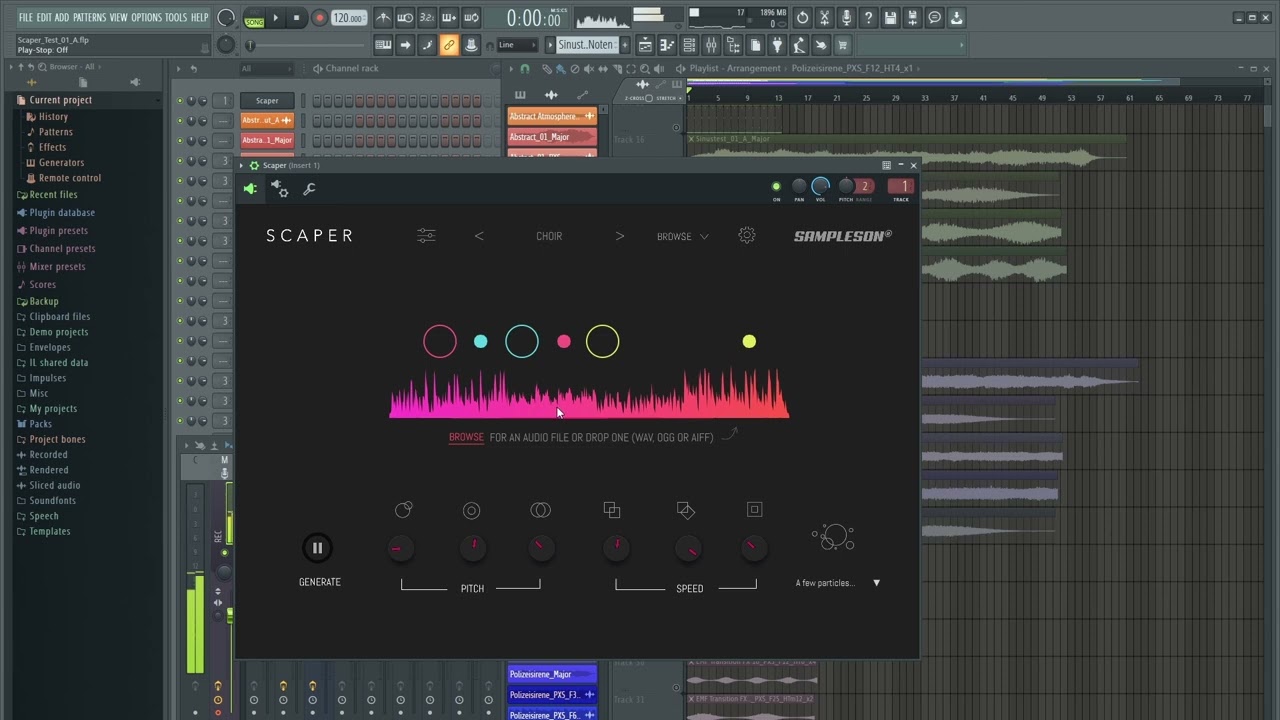
Task: Open the plugin picker plug icon
Action: coord(777,45)
